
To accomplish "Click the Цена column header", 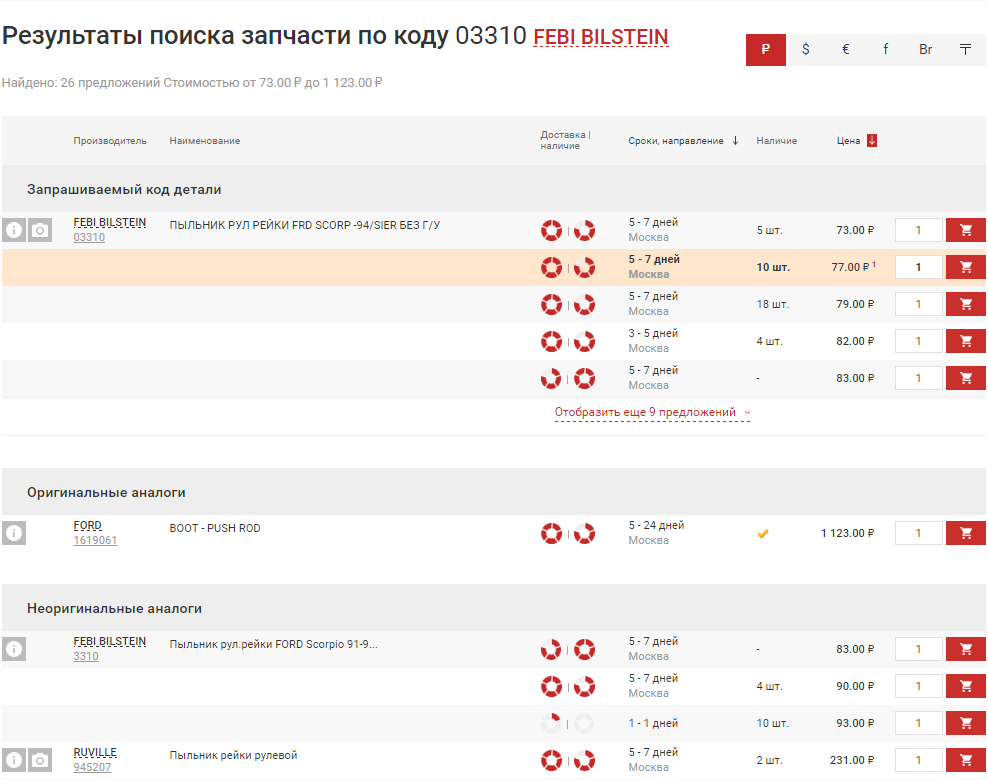I will click(848, 141).
